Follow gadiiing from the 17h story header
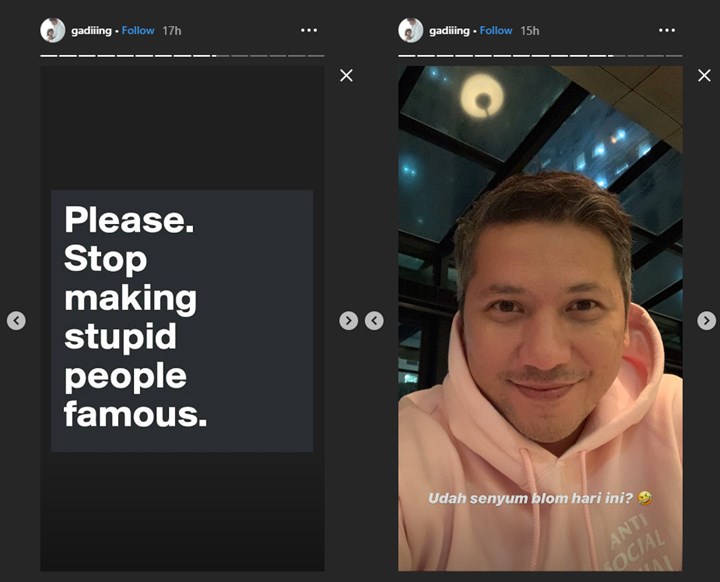The width and height of the screenshot is (720, 582). click(x=138, y=30)
